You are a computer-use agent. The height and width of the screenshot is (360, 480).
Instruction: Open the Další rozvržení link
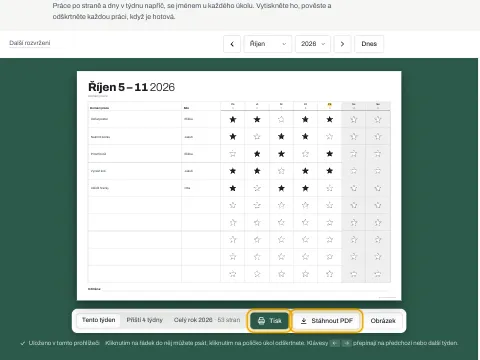(30, 43)
